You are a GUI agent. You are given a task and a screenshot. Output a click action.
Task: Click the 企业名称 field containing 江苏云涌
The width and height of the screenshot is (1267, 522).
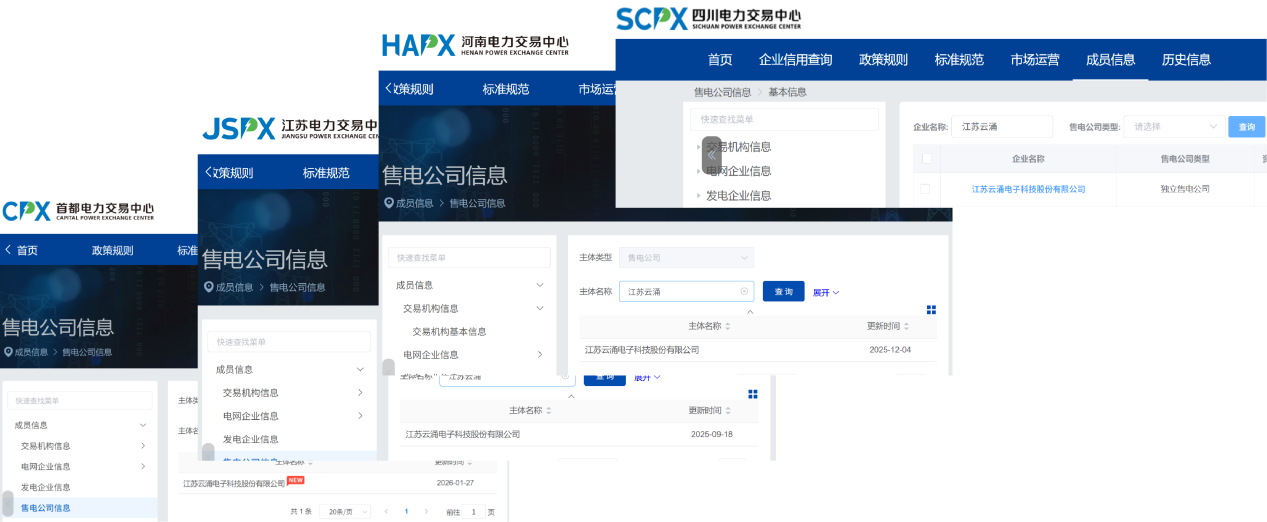(x=1002, y=127)
